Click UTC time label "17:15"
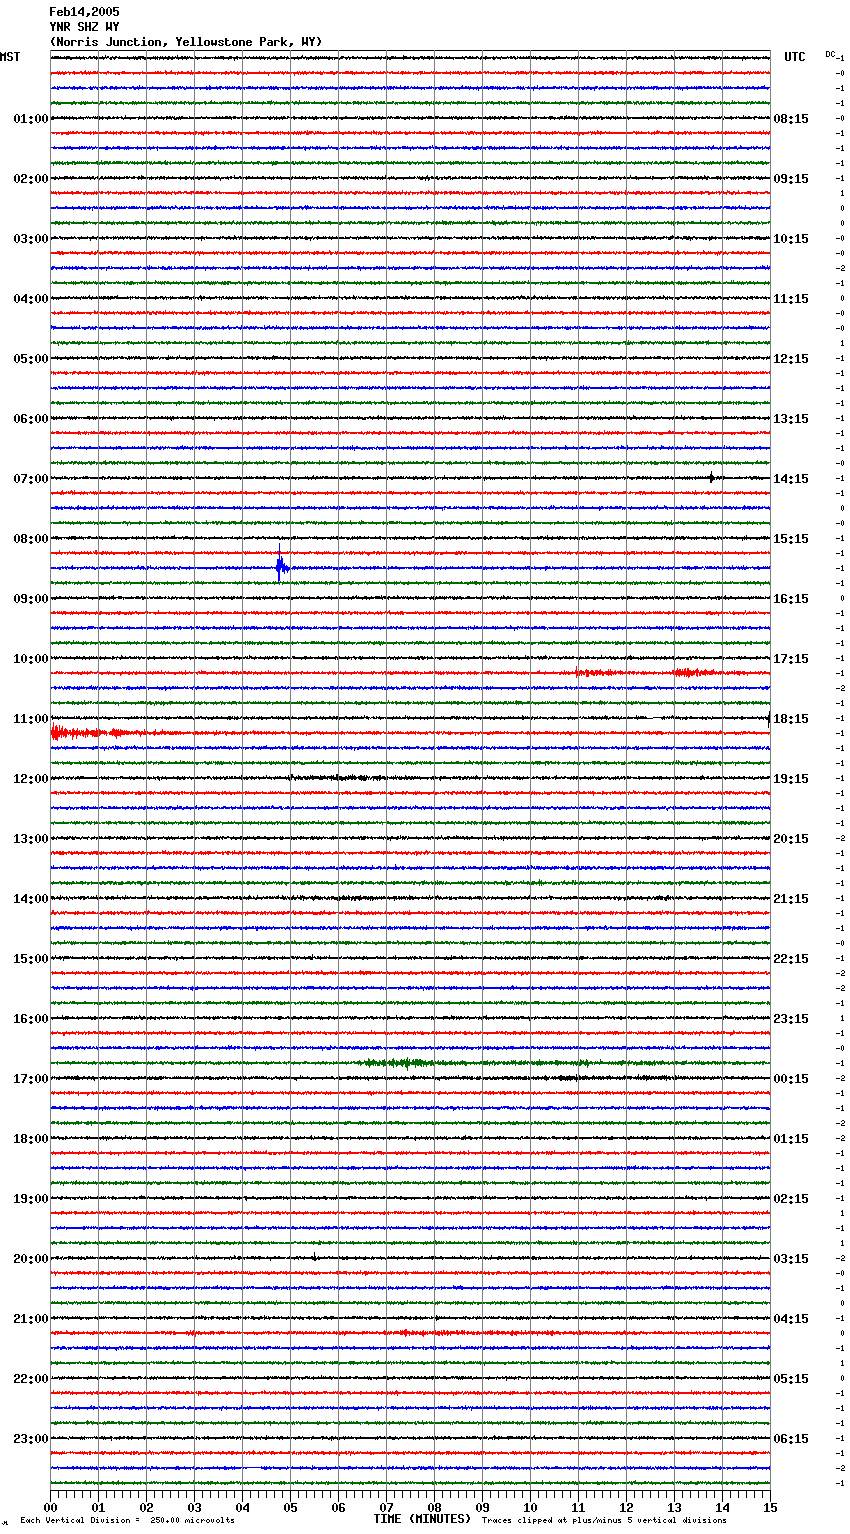This screenshot has height=1534, width=850. pyautogui.click(x=791, y=659)
